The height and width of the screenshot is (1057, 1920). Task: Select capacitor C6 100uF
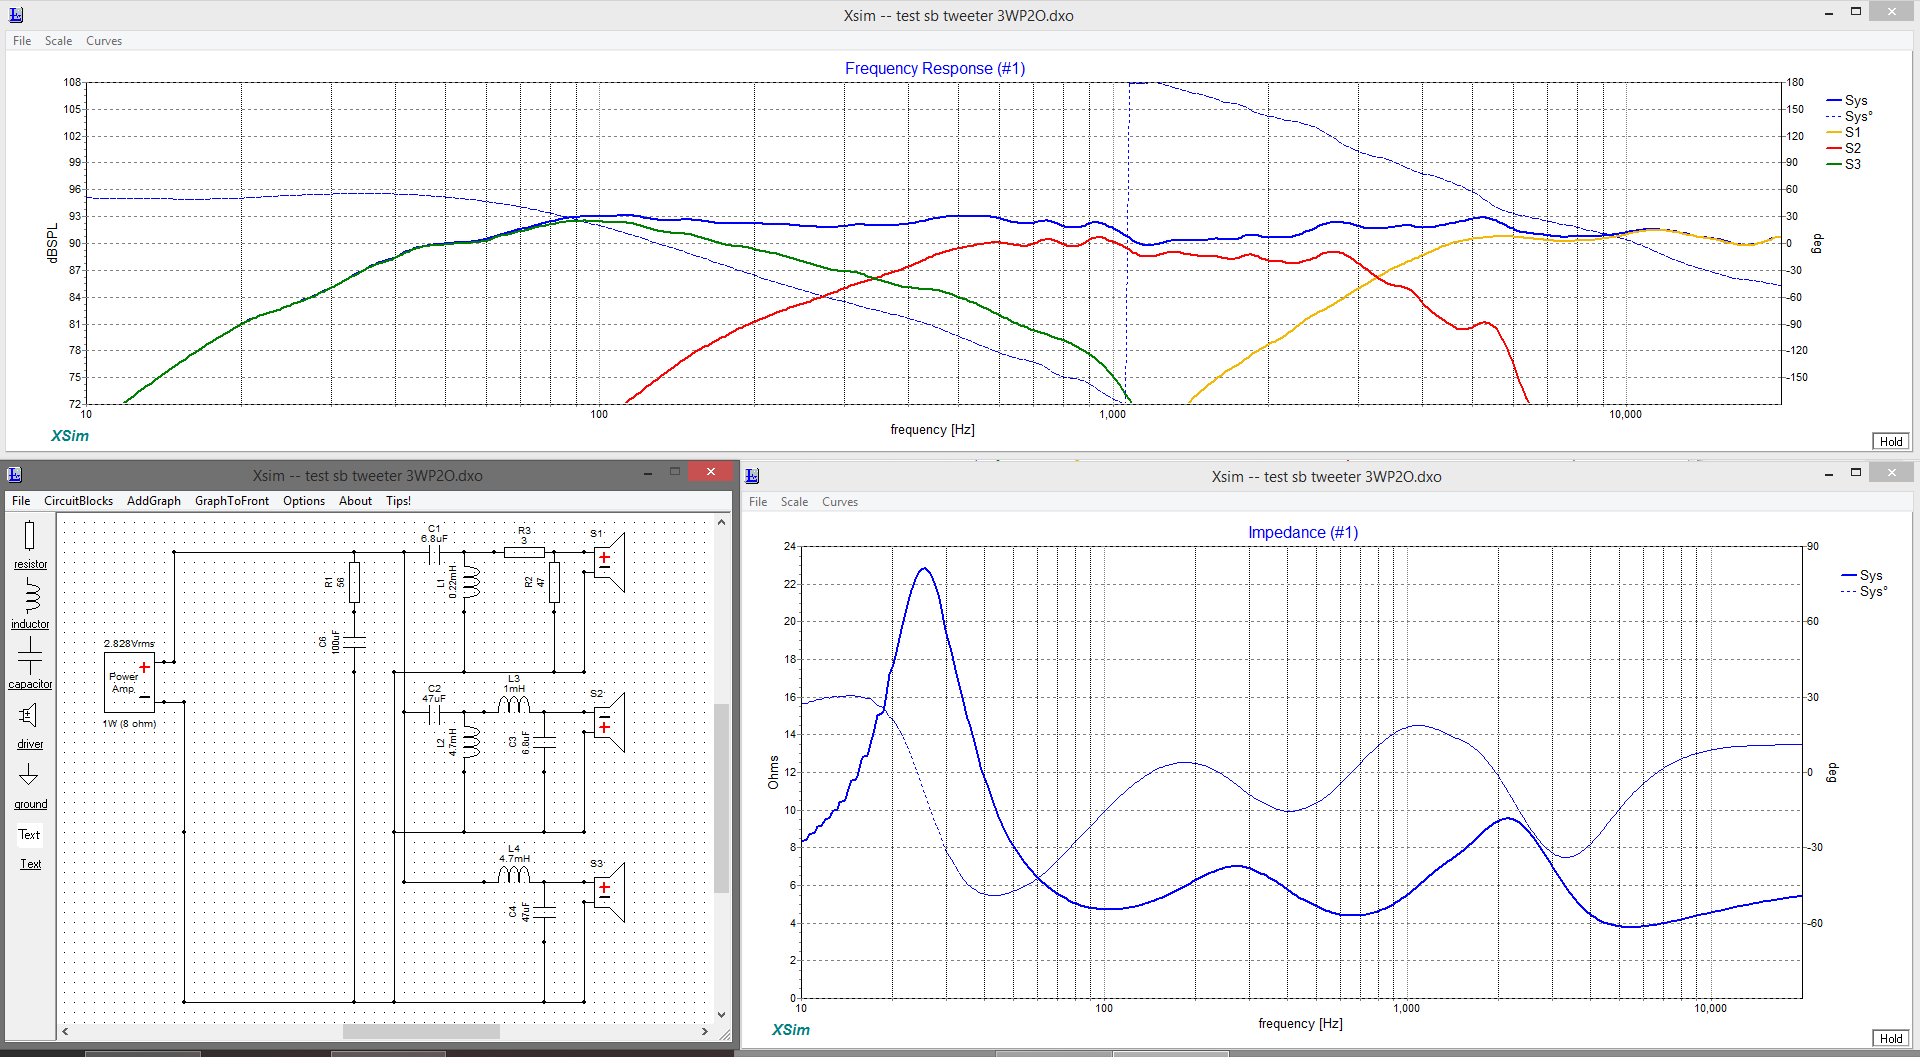354,642
